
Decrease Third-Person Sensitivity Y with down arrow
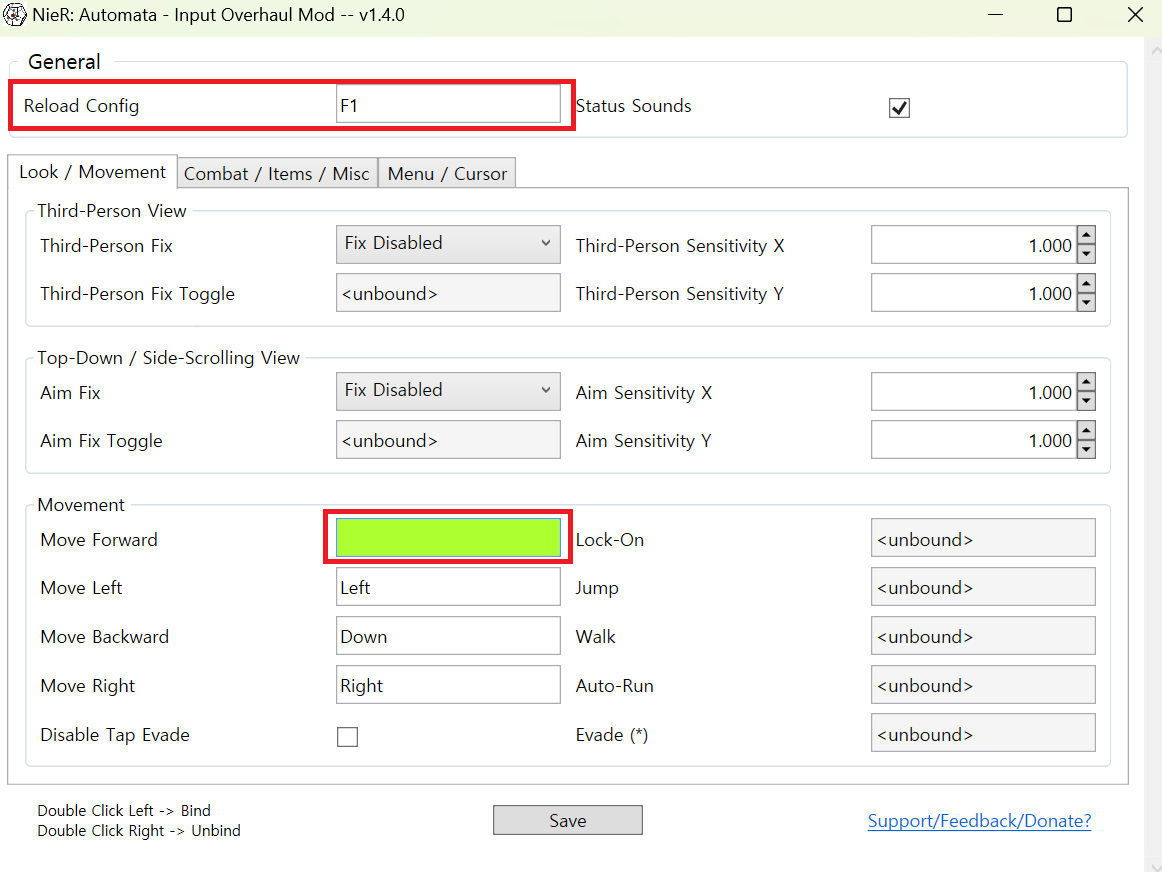coord(1086,302)
